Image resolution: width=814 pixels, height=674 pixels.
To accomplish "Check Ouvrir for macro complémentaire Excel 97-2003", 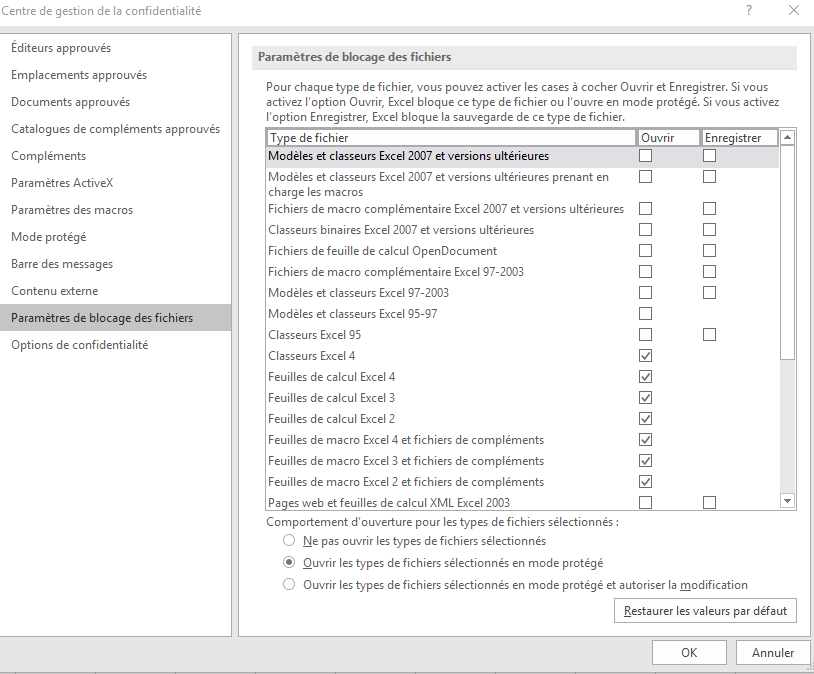I will tap(645, 272).
